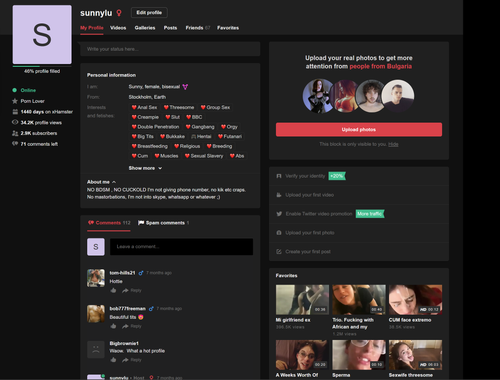The width and height of the screenshot is (500, 380).
Task: Click the profile filled progress bar
Action: tap(42, 66)
